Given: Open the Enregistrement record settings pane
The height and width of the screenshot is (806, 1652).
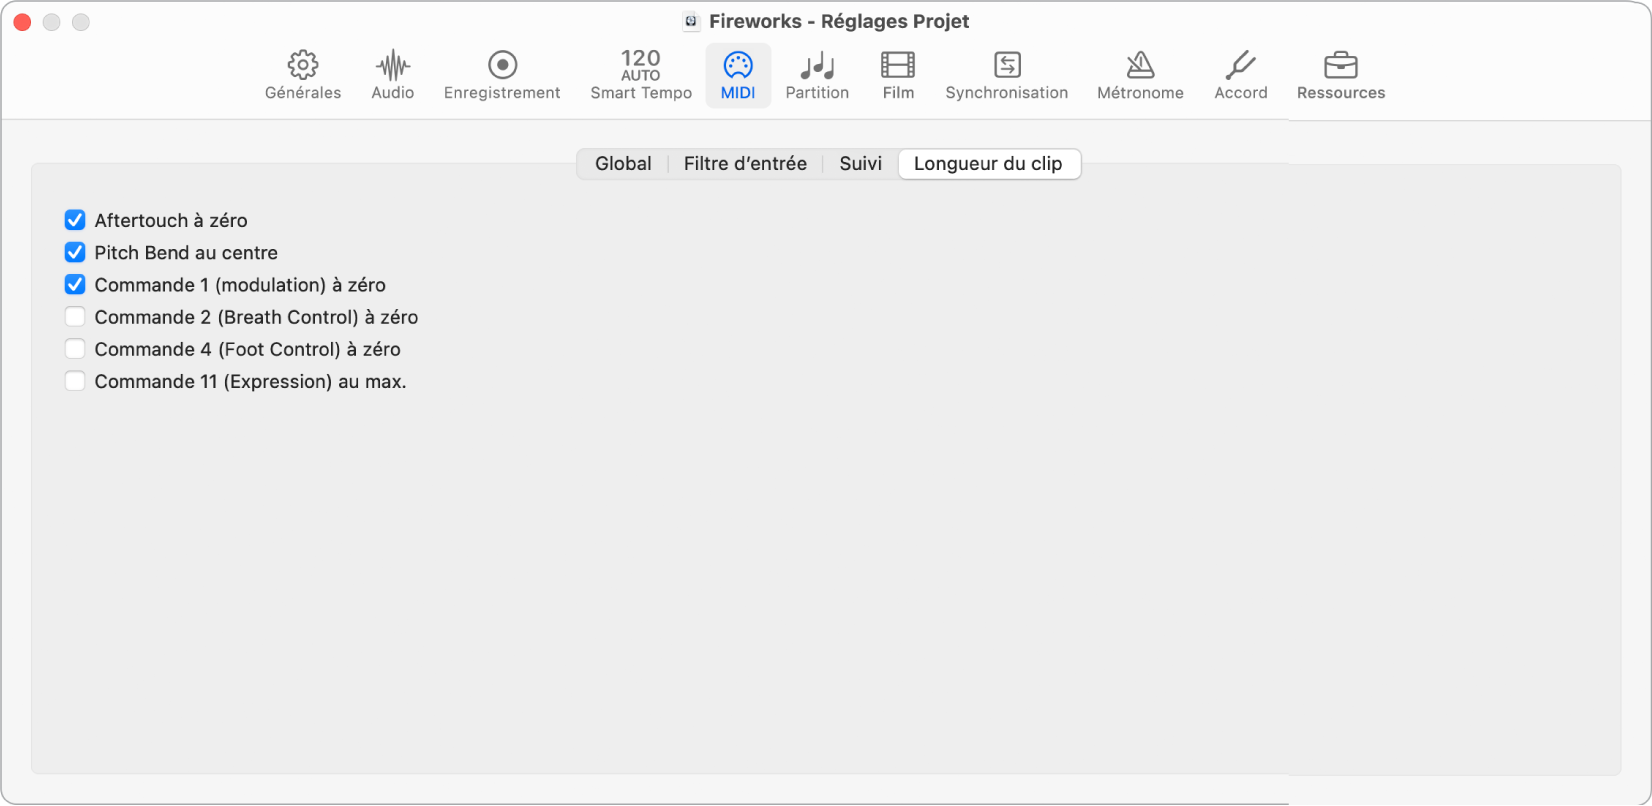Looking at the screenshot, I should point(502,76).
